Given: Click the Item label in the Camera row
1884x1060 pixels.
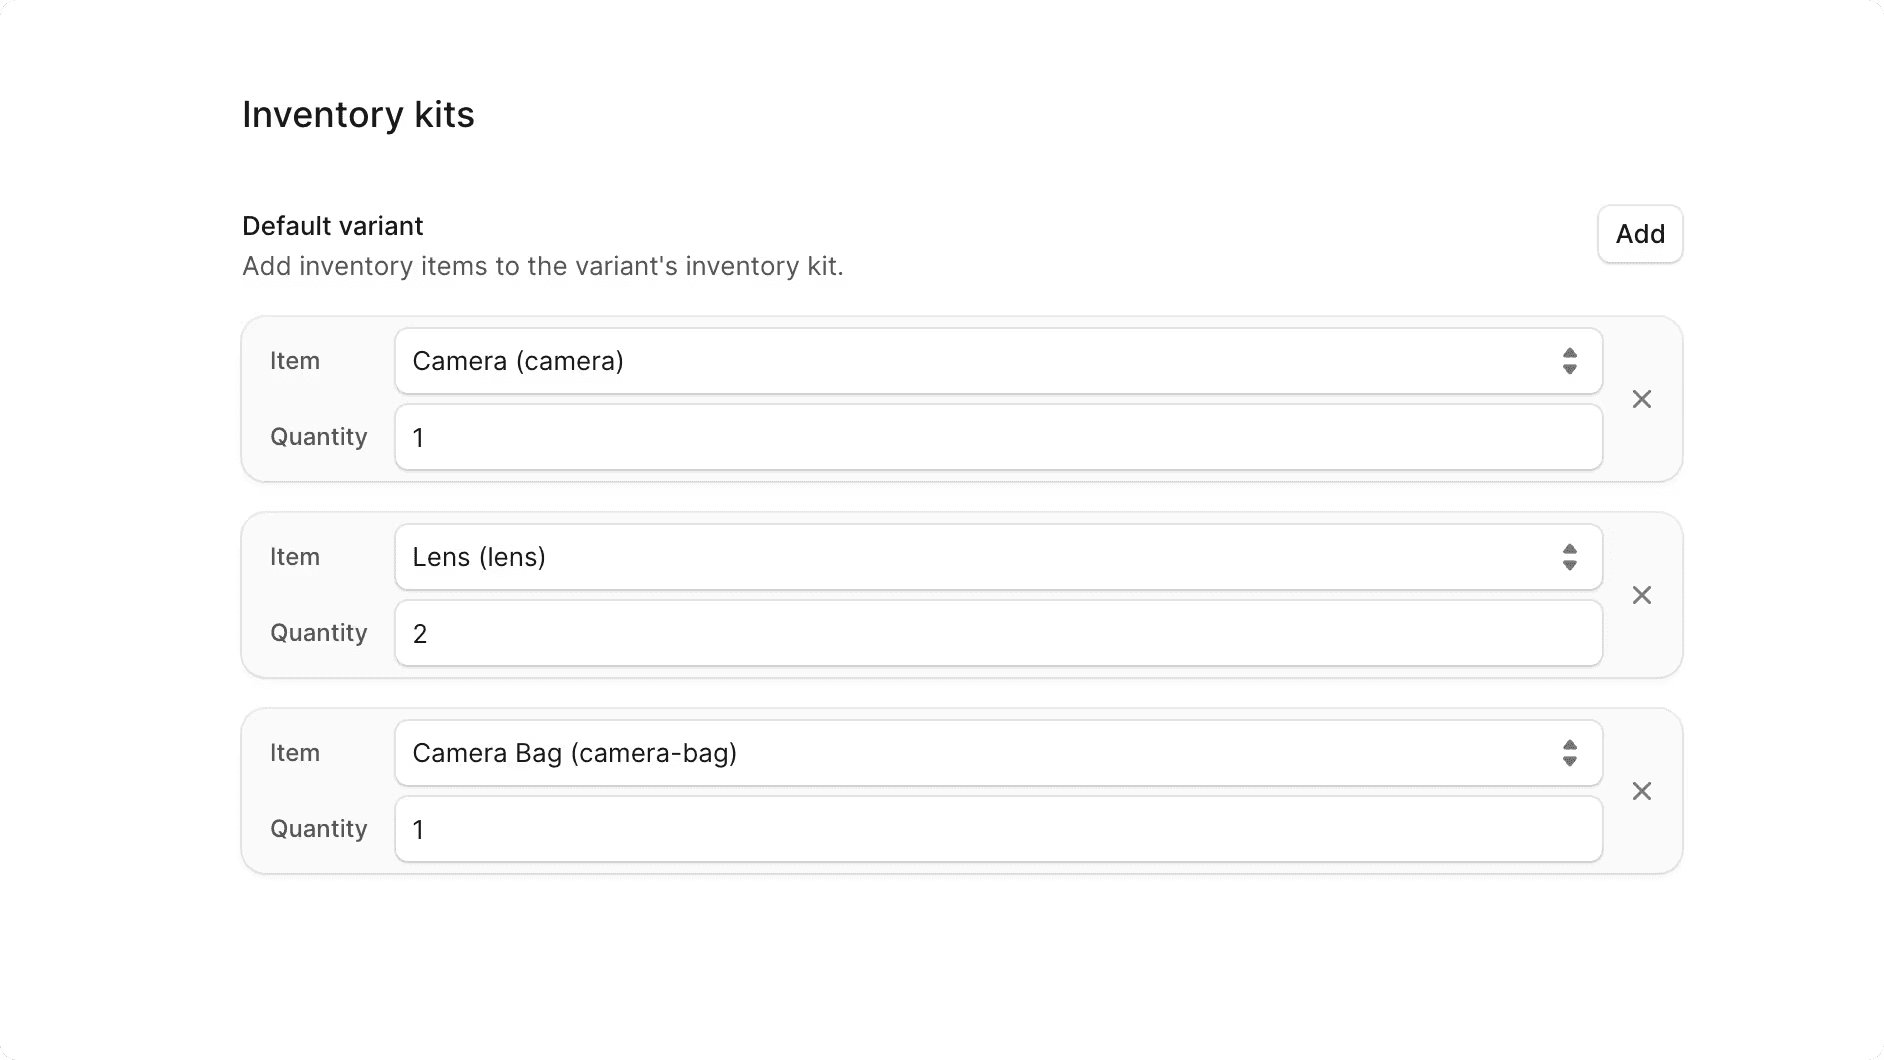Looking at the screenshot, I should pos(295,361).
